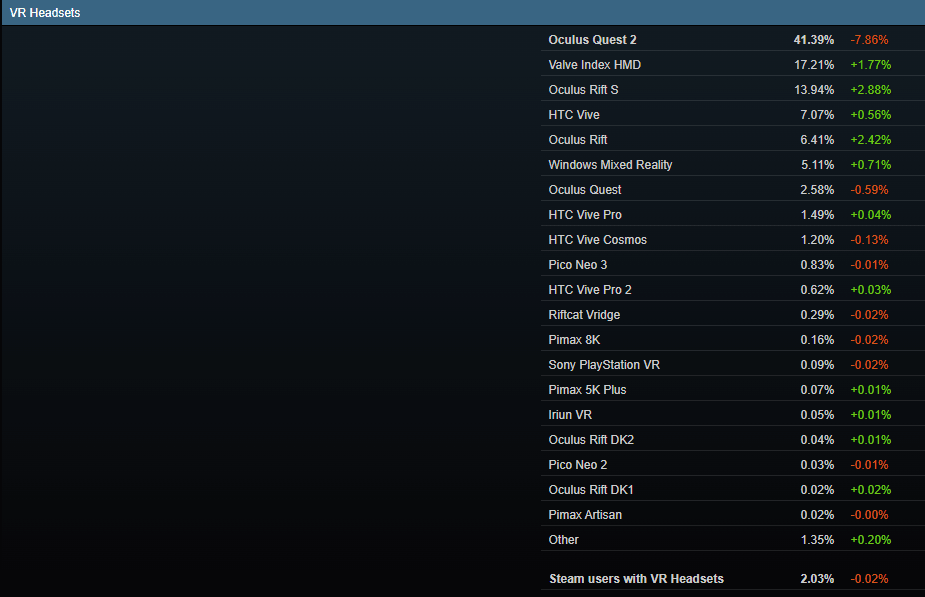The width and height of the screenshot is (925, 597).
Task: Click the 1.20% share value
Action: (x=817, y=240)
